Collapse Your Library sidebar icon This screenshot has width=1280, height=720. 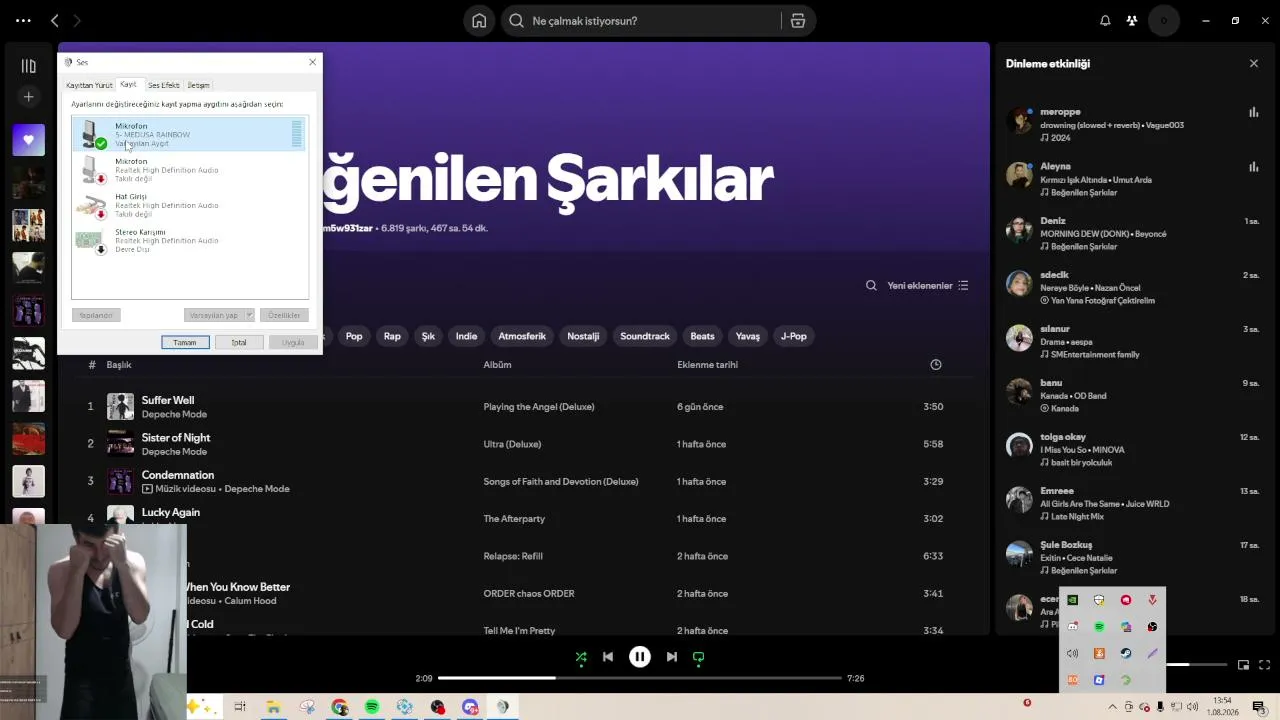pyautogui.click(x=28, y=66)
